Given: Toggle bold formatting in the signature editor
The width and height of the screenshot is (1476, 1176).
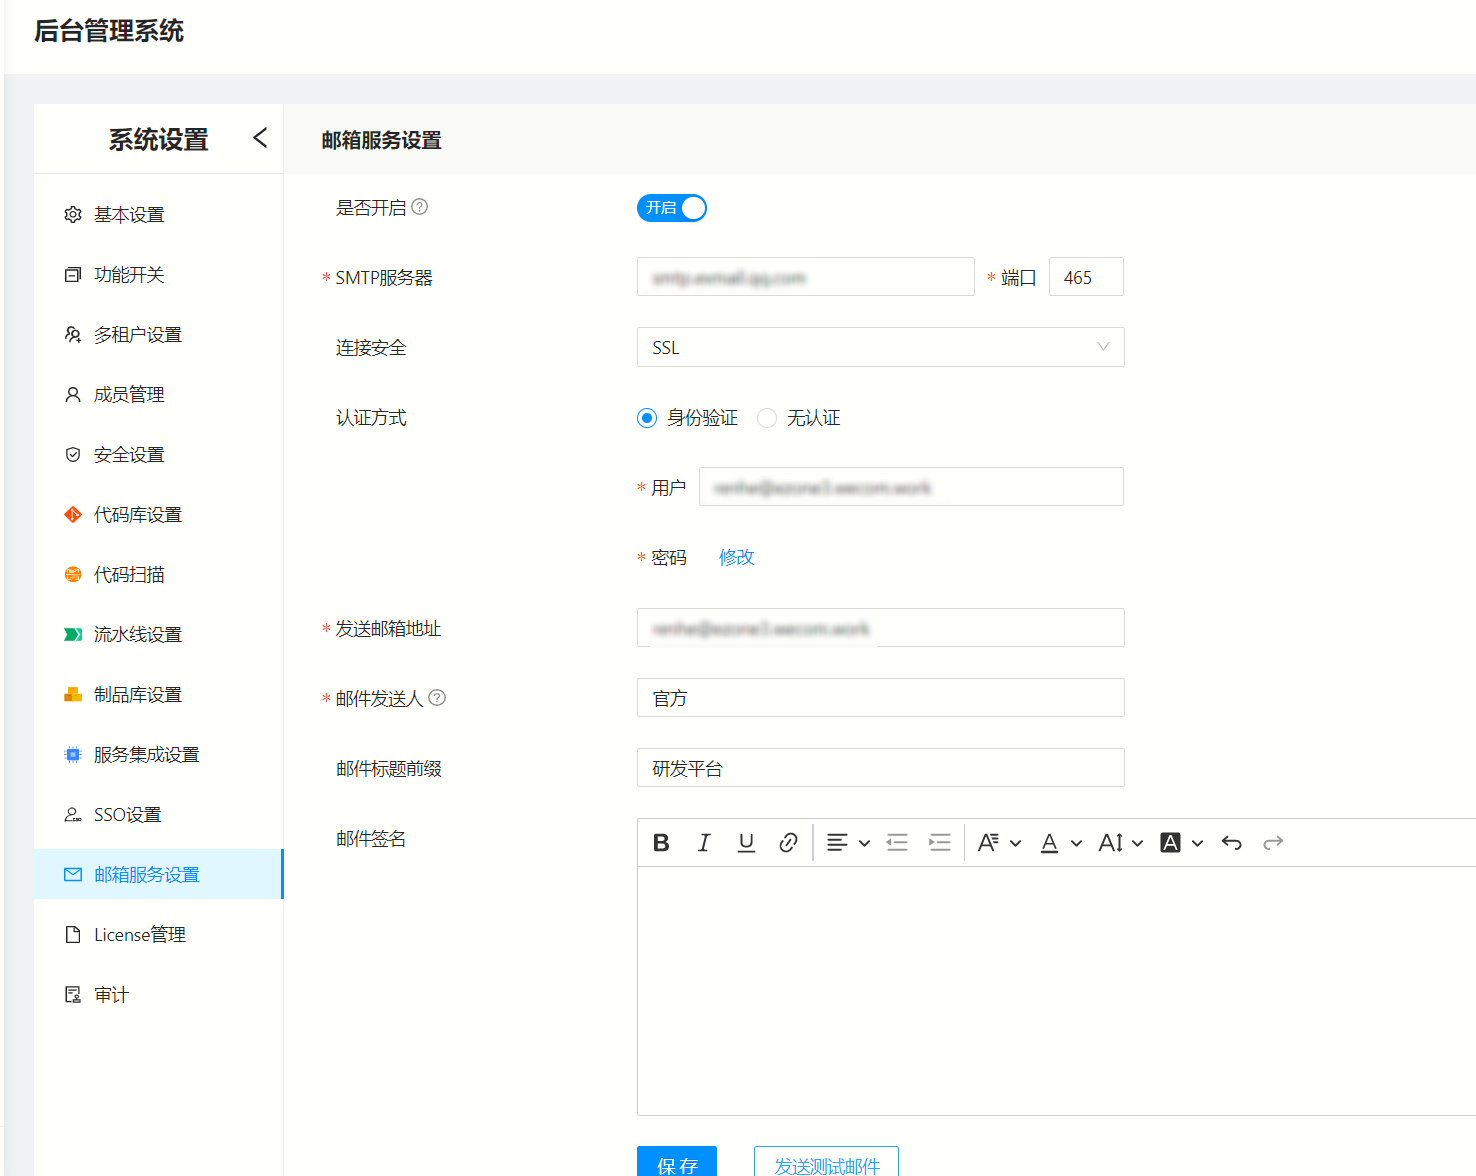Looking at the screenshot, I should coord(660,842).
